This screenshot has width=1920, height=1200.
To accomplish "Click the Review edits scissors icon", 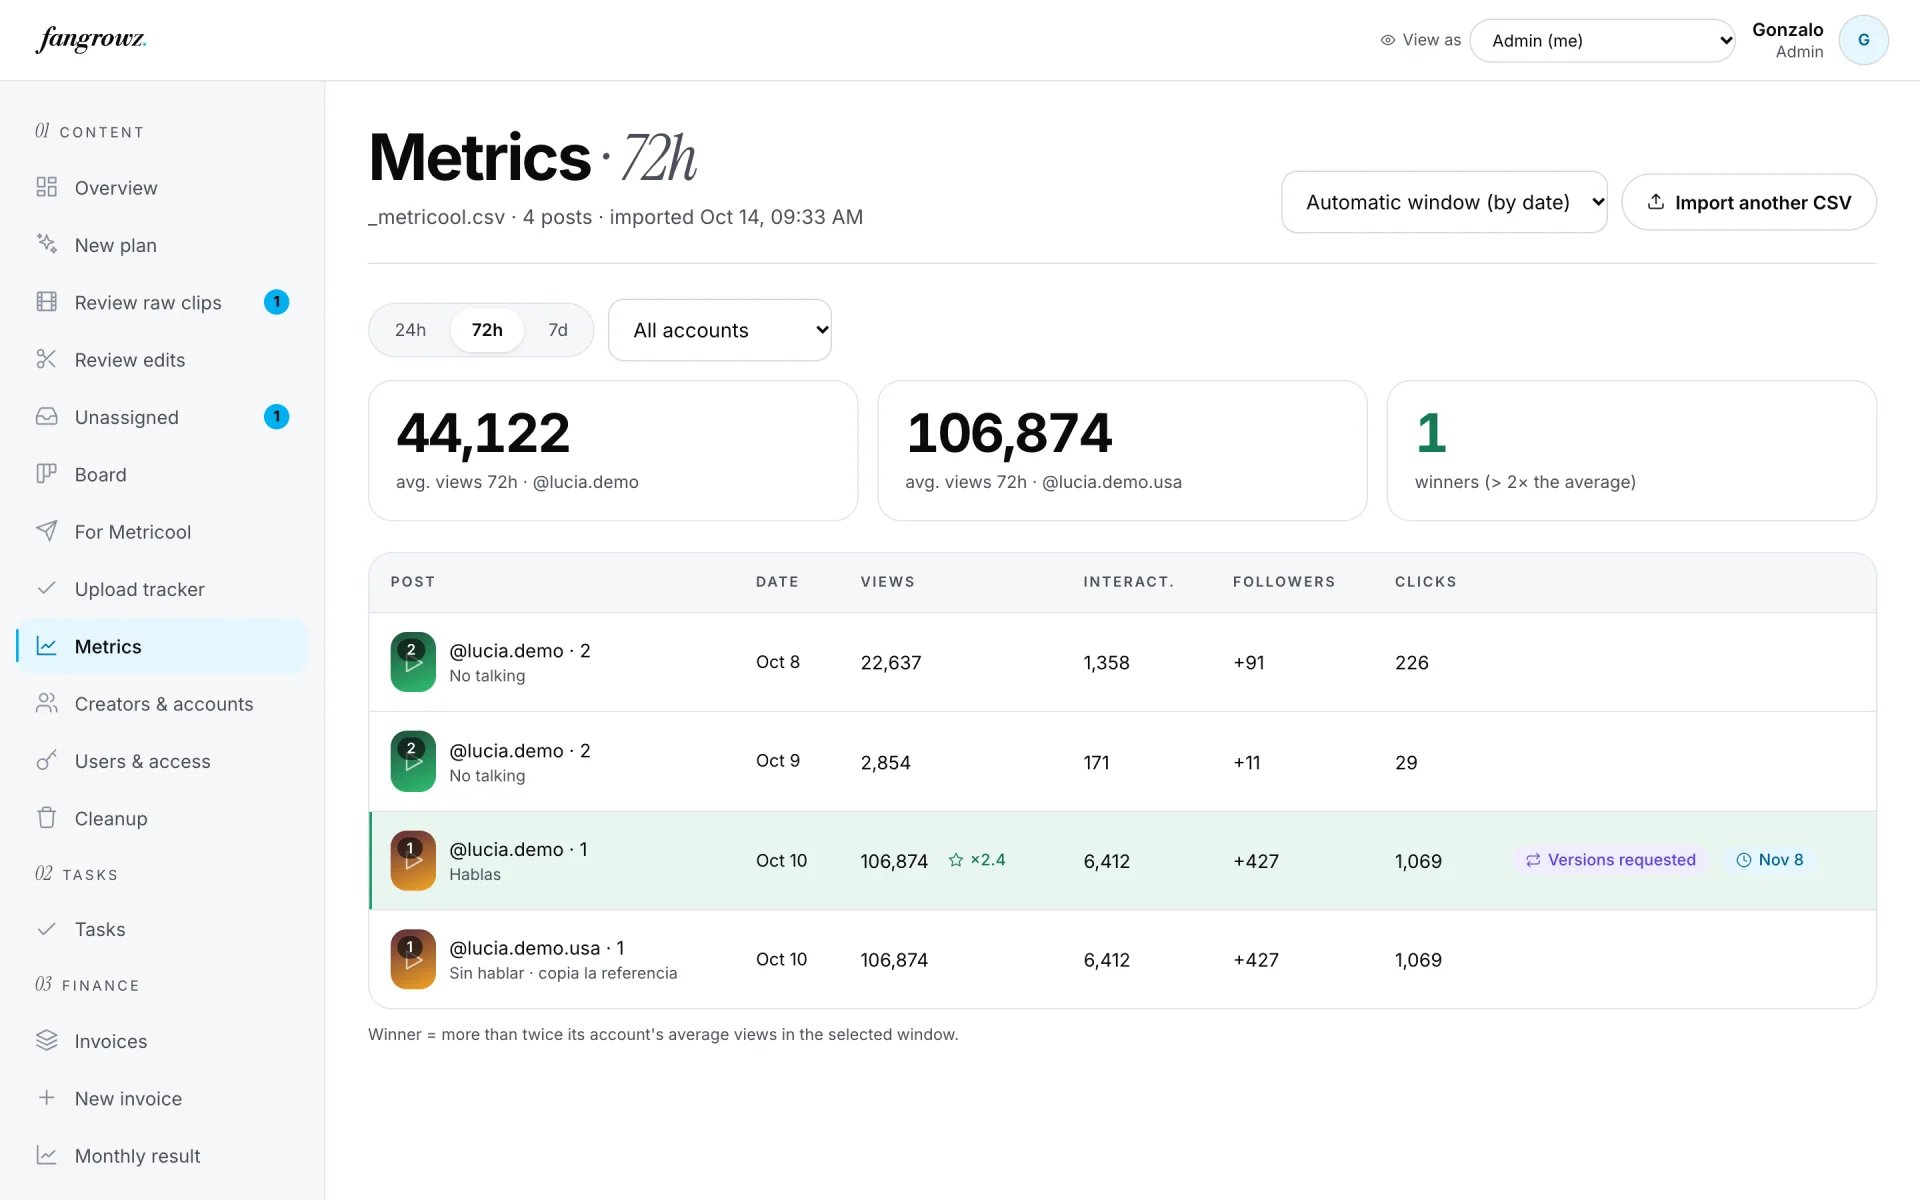I will [46, 359].
